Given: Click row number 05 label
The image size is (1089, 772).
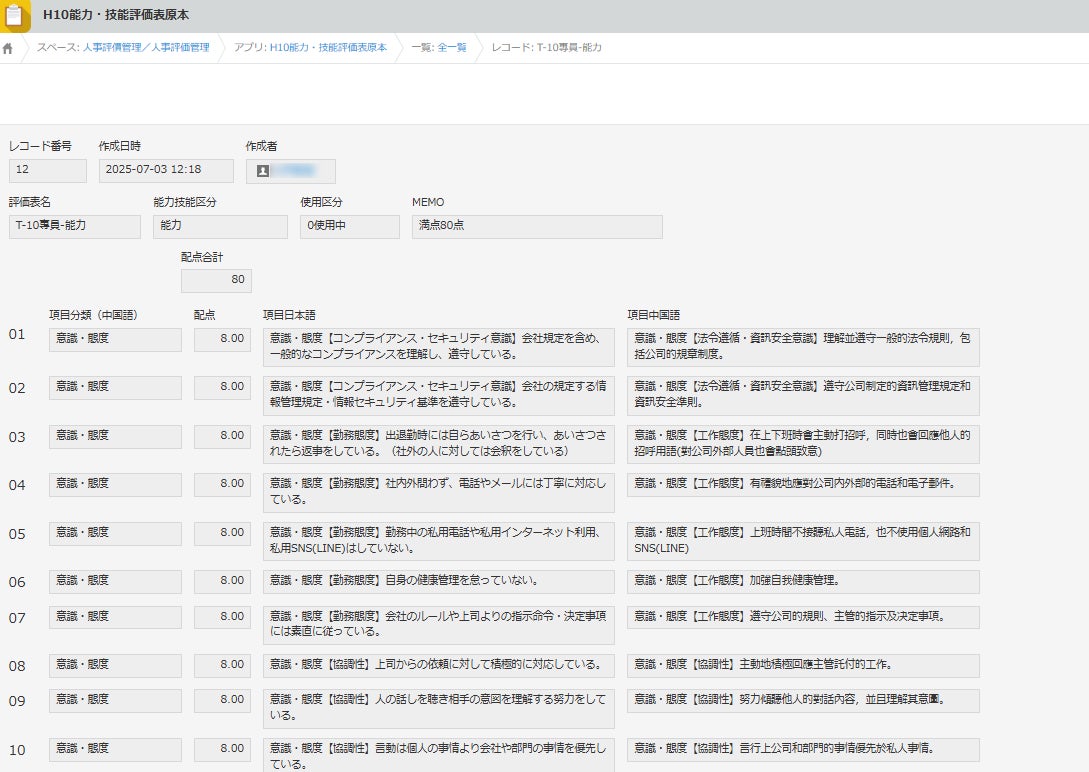Looking at the screenshot, I should [x=17, y=535].
